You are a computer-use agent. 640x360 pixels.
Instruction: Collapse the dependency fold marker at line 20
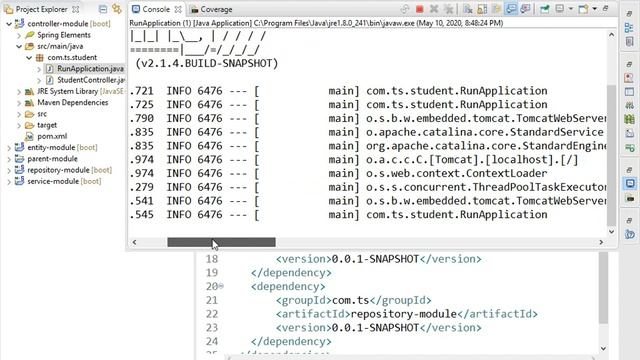[x=221, y=287]
